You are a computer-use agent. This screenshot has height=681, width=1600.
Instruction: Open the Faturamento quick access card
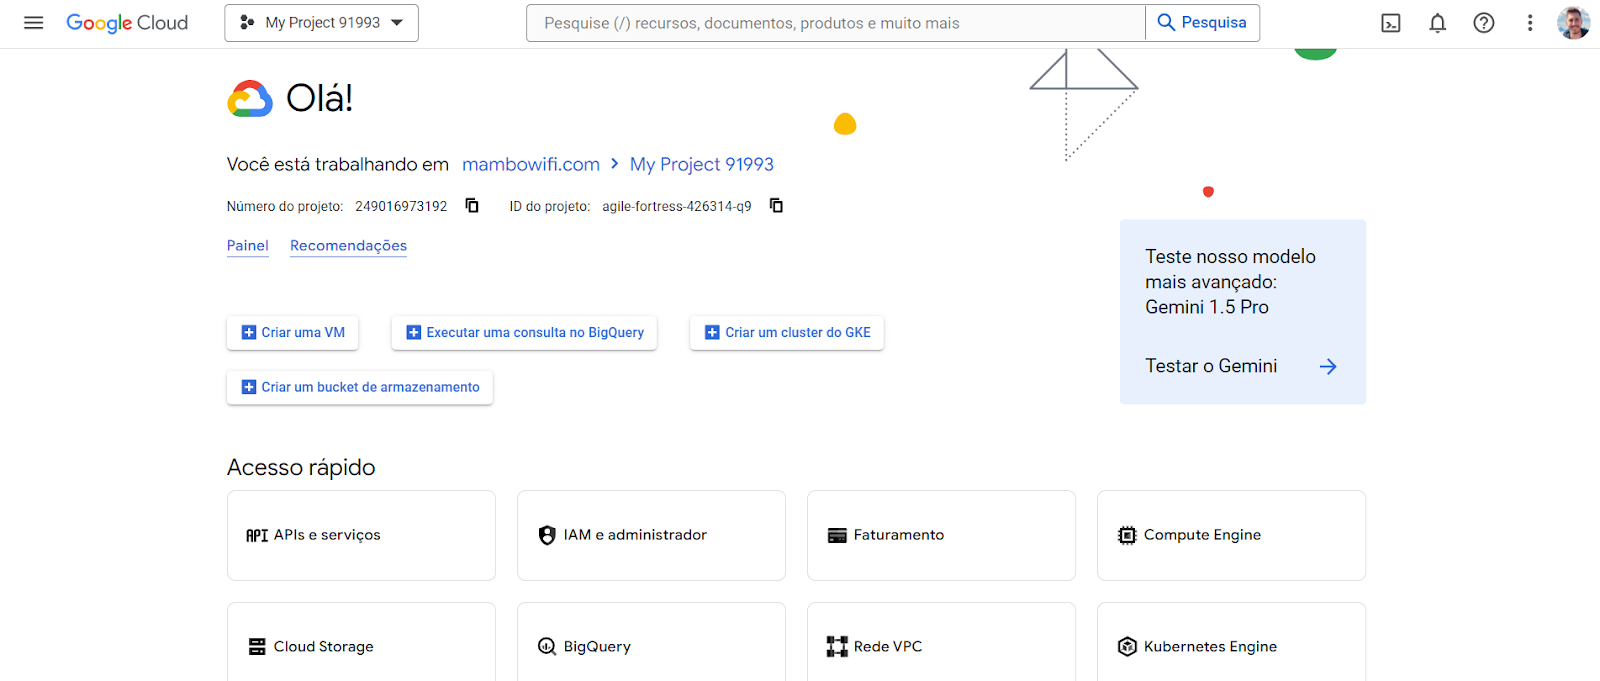[941, 535]
